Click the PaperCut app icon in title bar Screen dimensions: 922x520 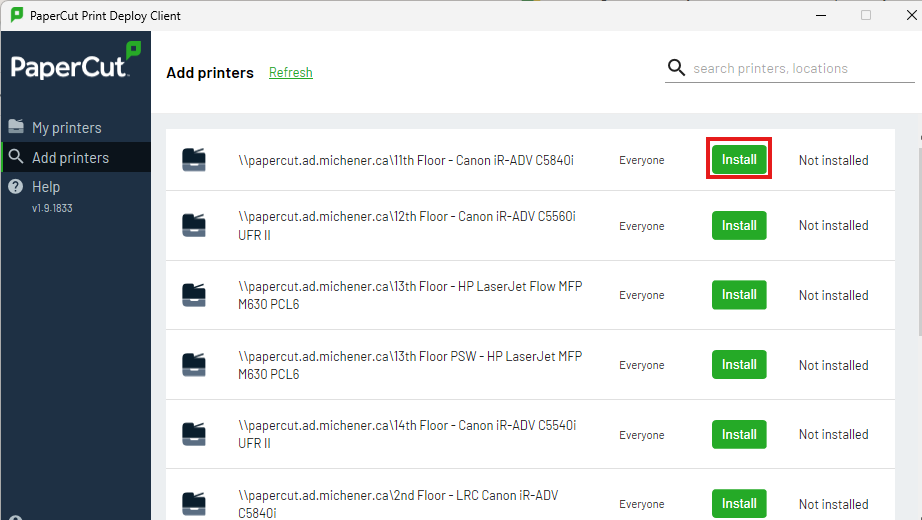(17, 15)
